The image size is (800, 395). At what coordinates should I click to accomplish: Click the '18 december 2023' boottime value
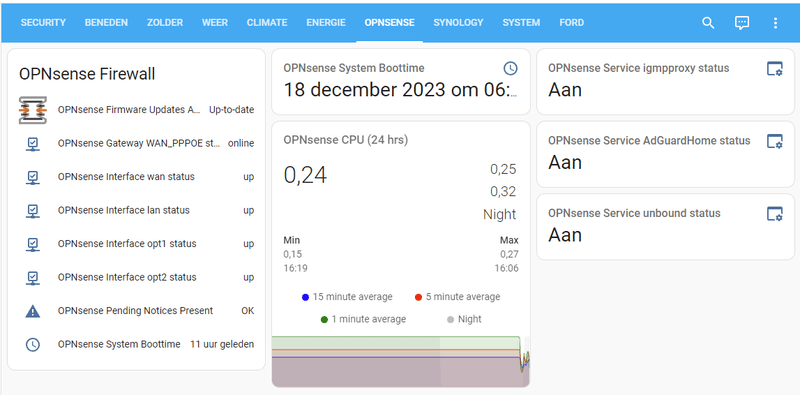point(401,90)
